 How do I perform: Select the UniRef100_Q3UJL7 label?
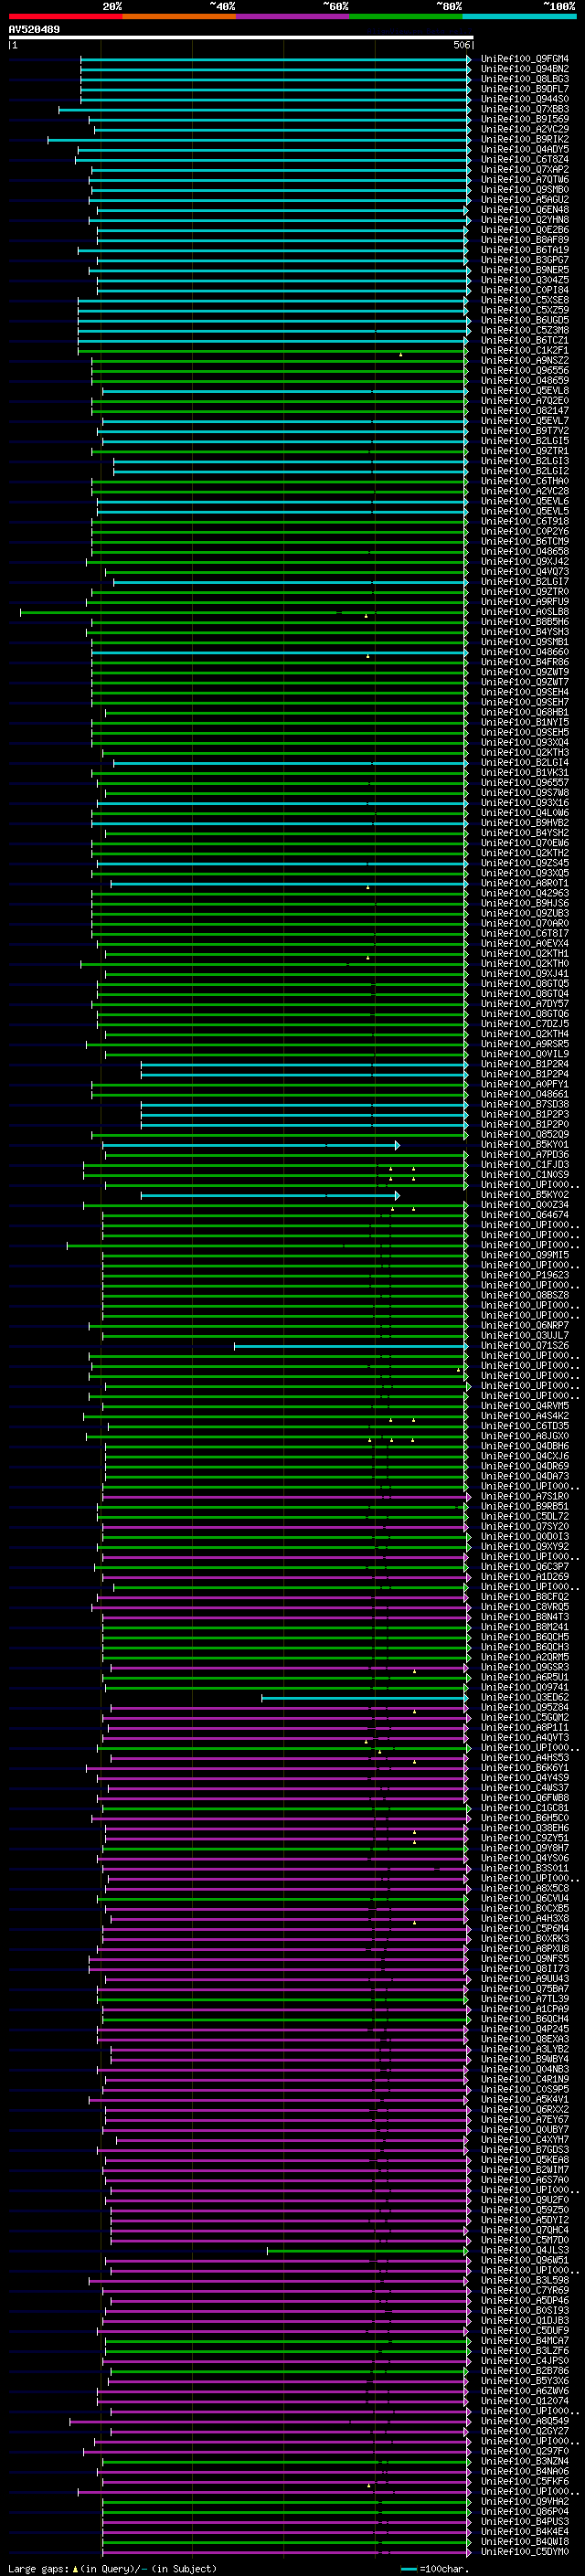(x=524, y=1335)
